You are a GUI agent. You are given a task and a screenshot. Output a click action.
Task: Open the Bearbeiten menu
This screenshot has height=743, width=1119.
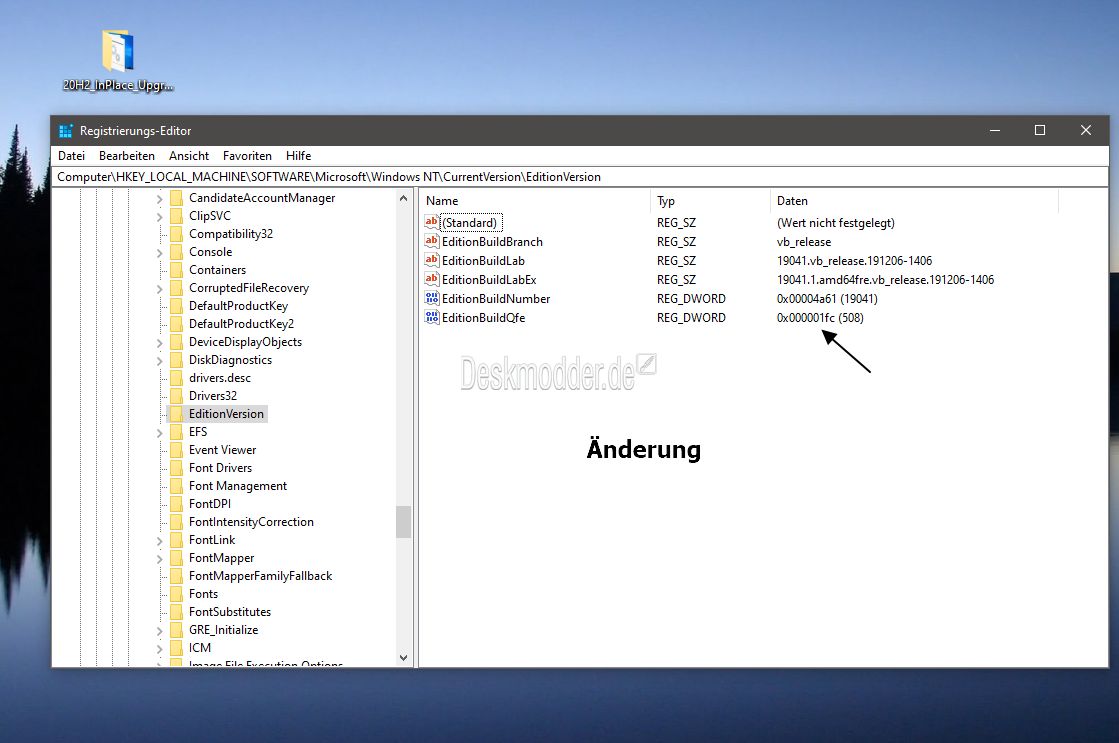(127, 156)
